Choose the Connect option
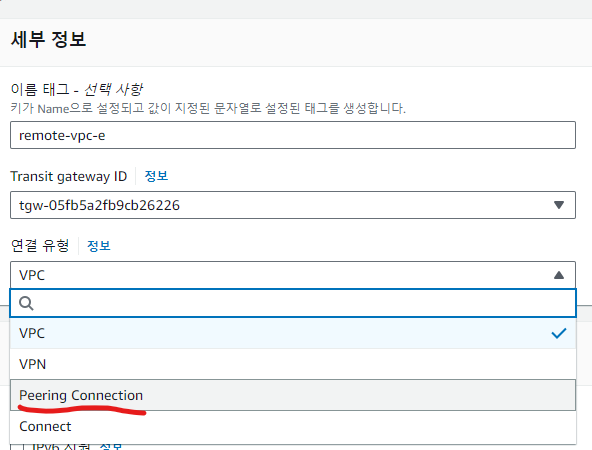Screen dimensions: 592x450 [293, 426]
